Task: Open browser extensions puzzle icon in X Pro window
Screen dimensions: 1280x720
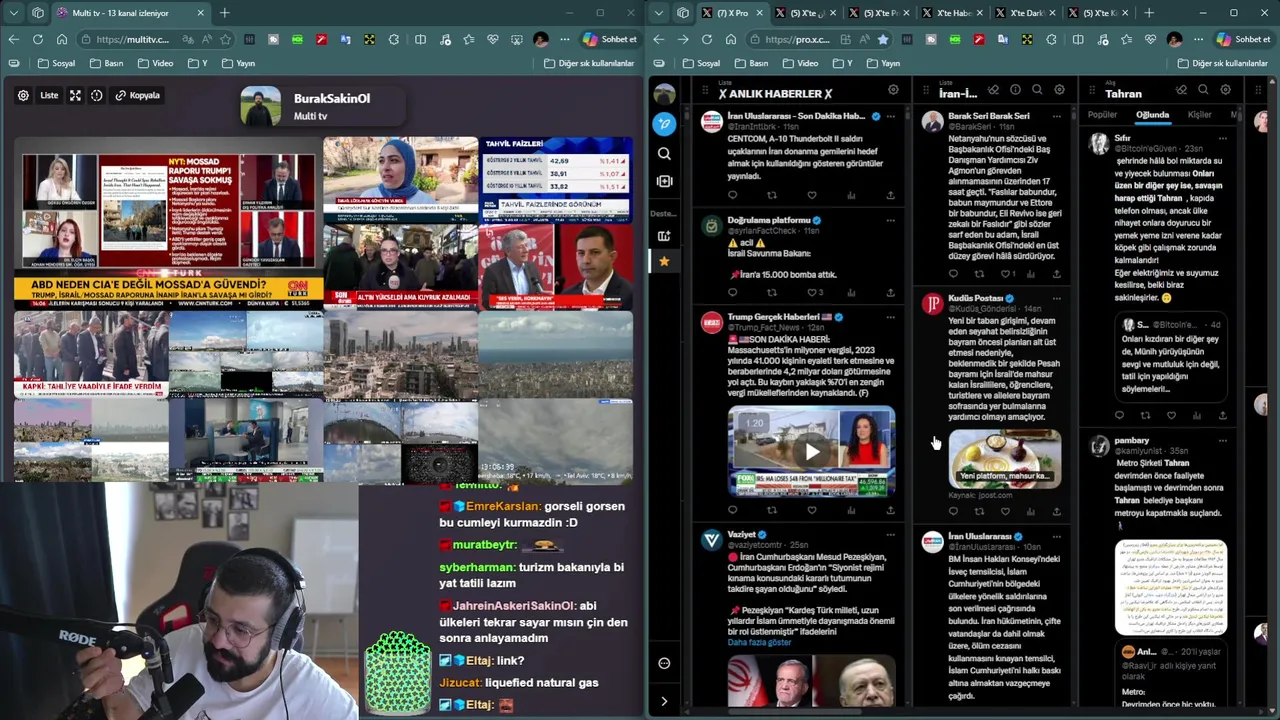Action: pos(1051,39)
